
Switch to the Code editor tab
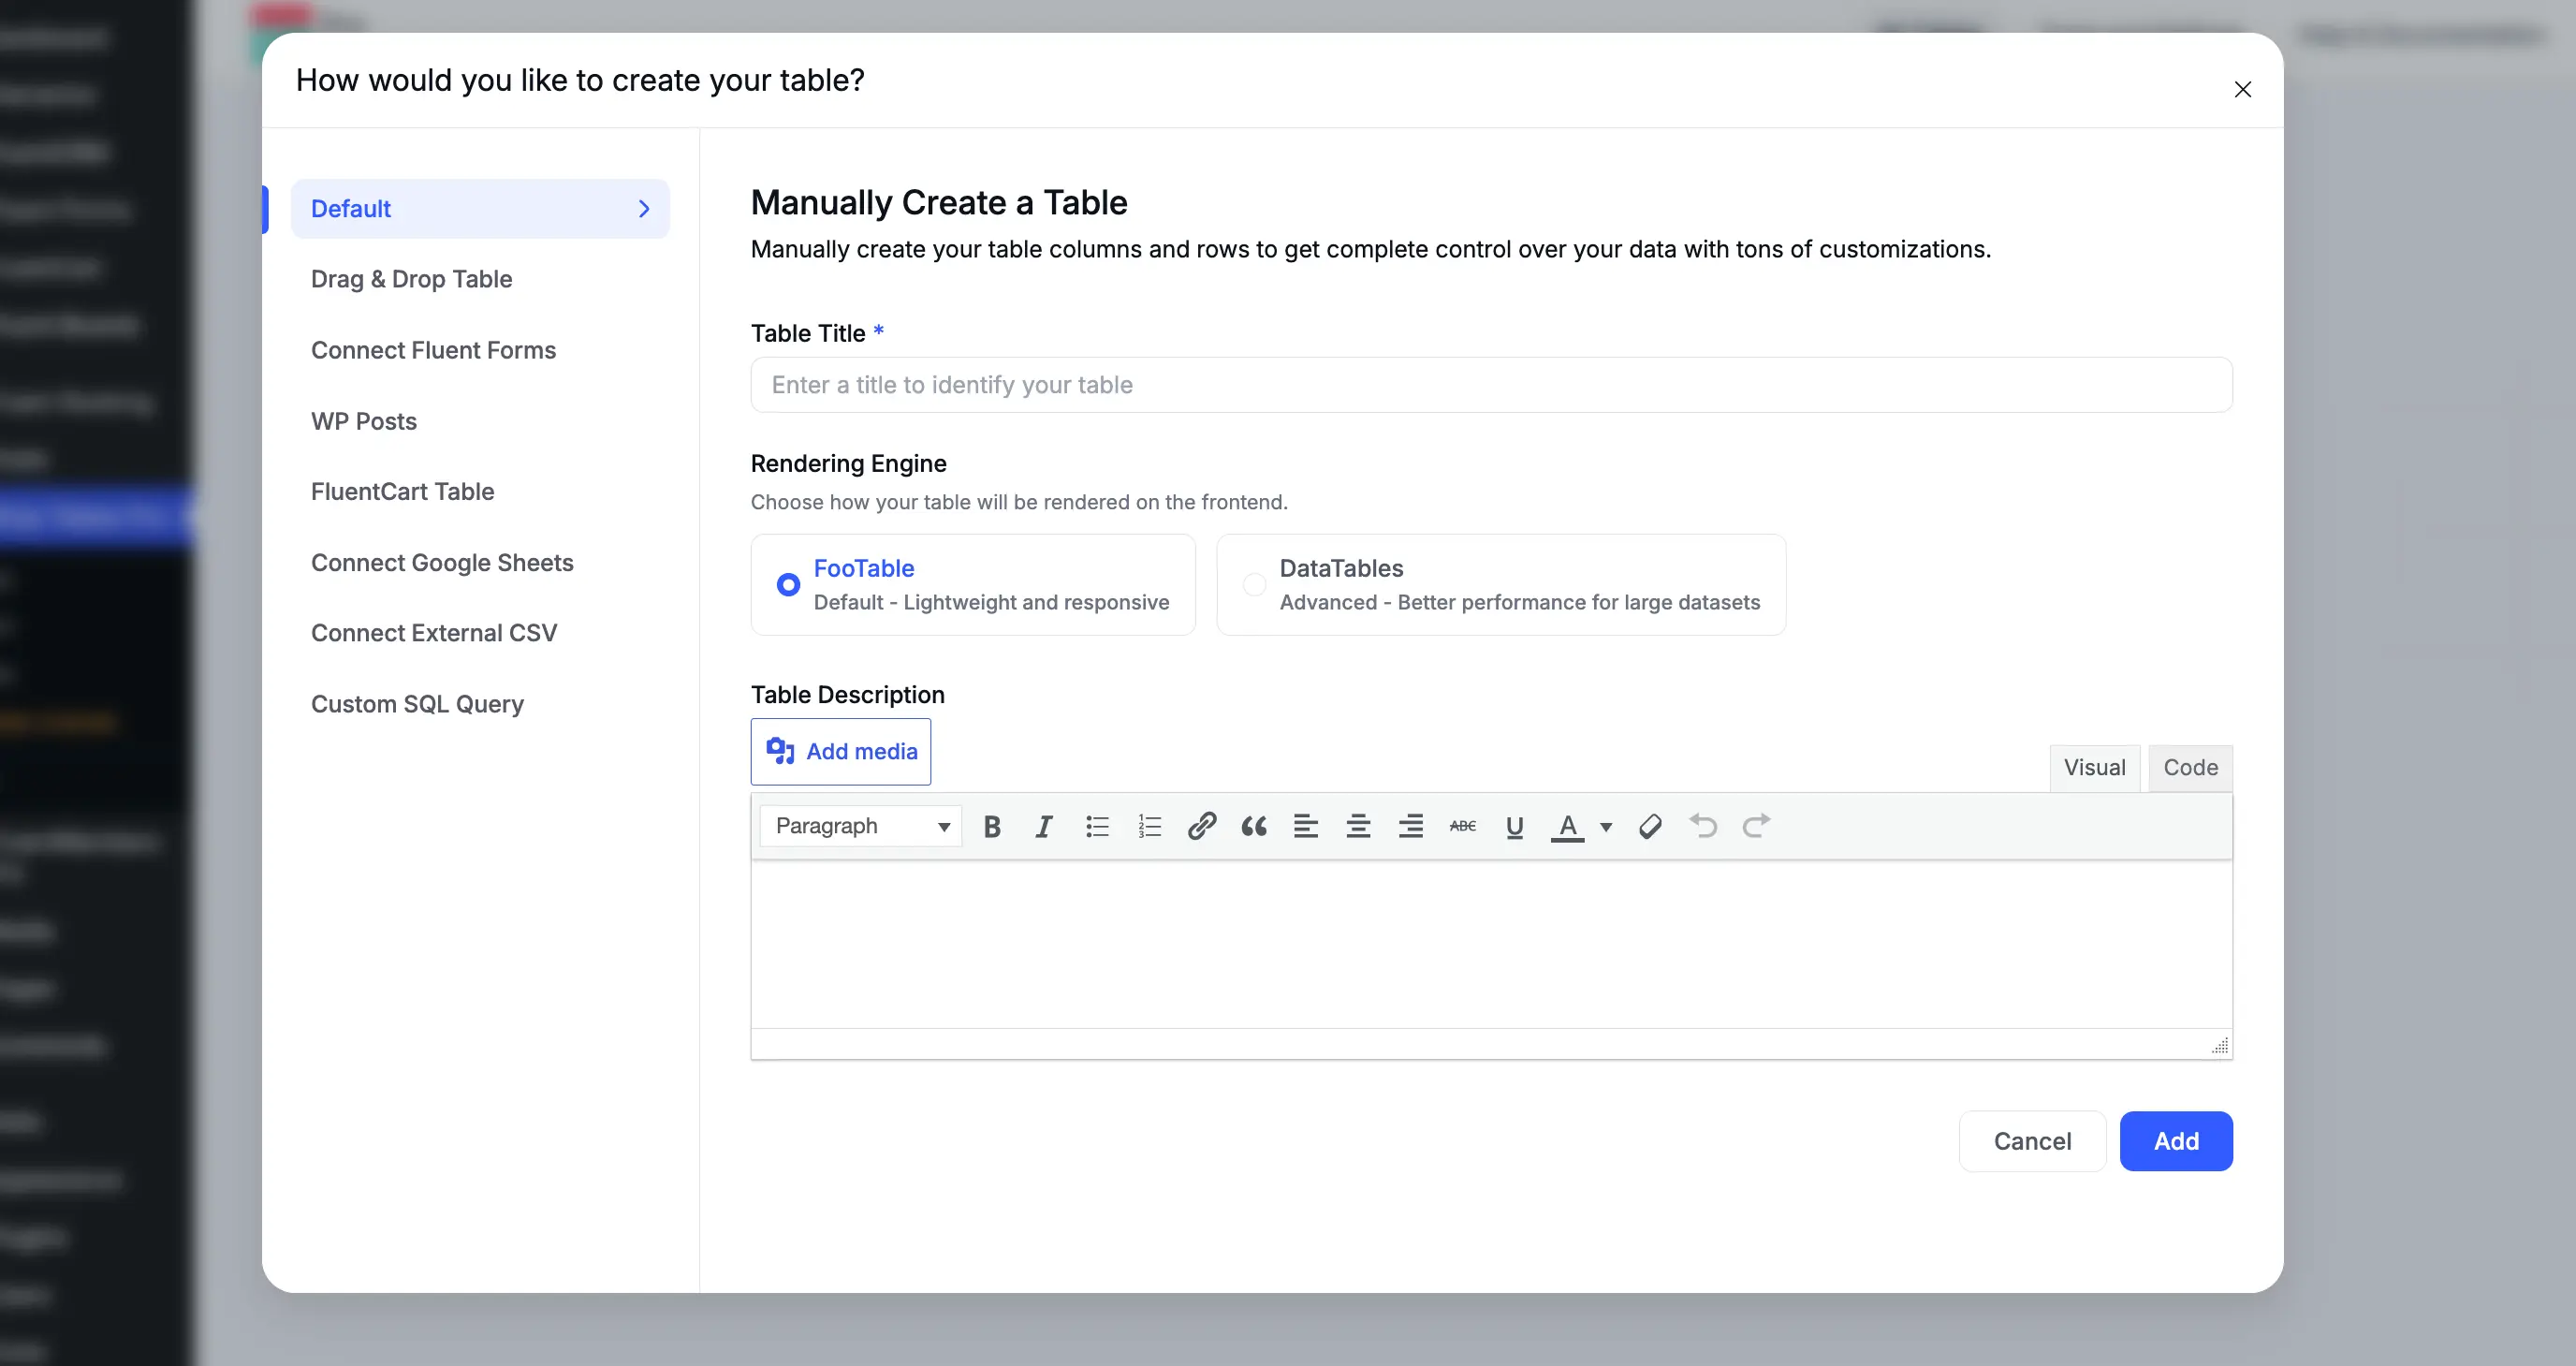pos(2191,768)
